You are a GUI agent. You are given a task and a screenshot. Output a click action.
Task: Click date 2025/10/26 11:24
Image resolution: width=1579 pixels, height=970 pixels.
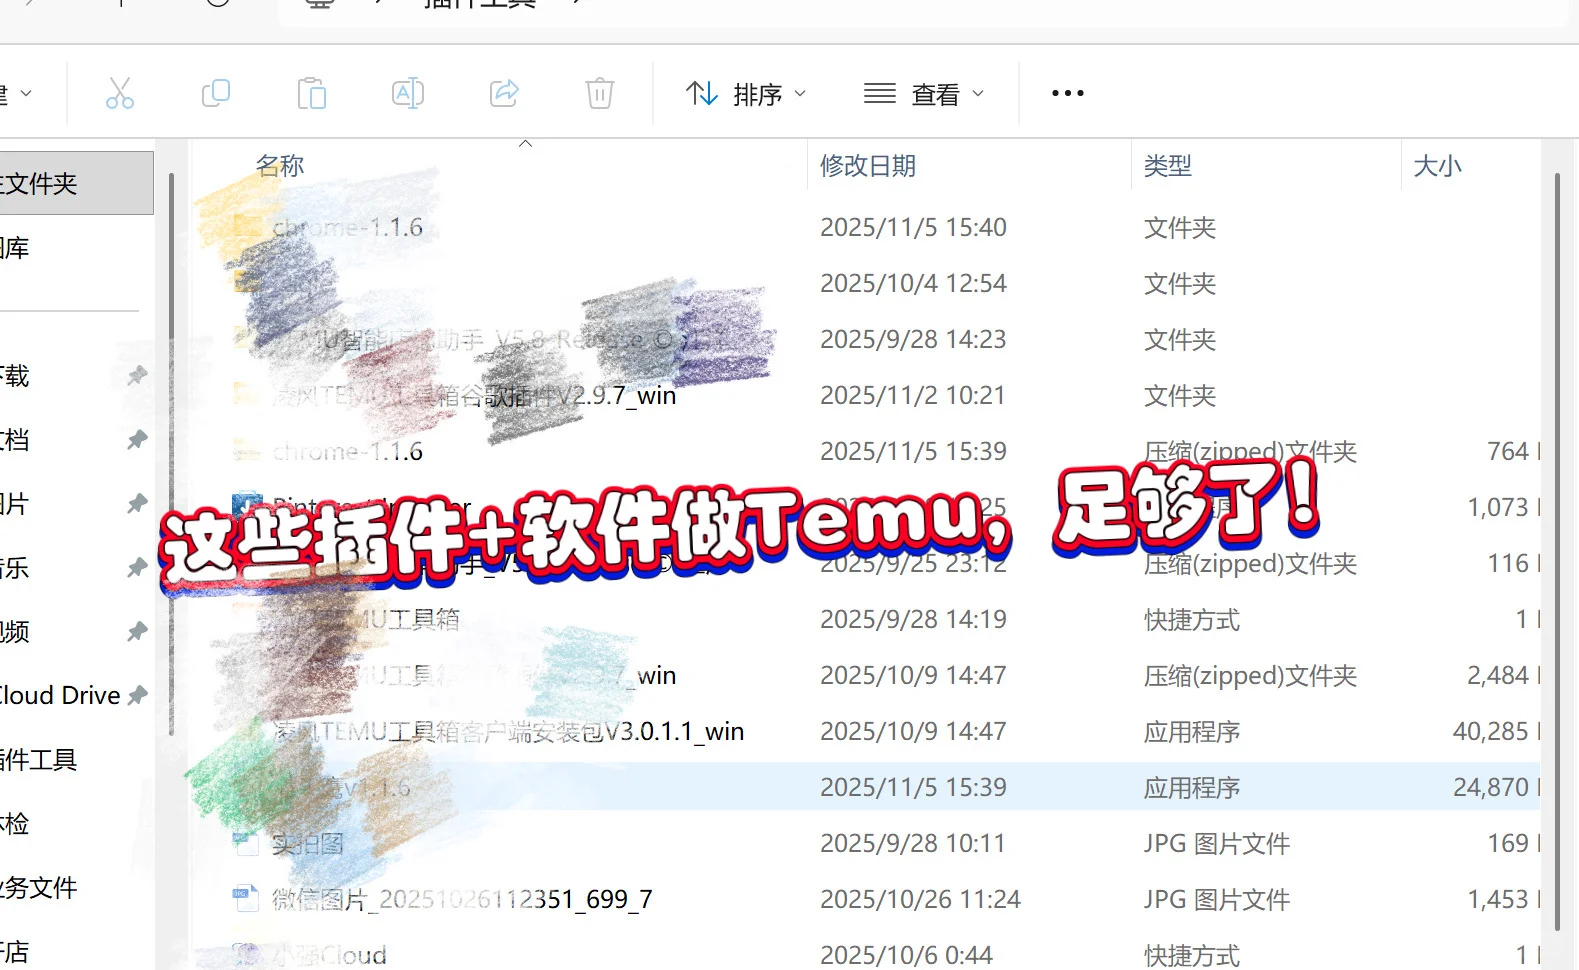point(920,899)
